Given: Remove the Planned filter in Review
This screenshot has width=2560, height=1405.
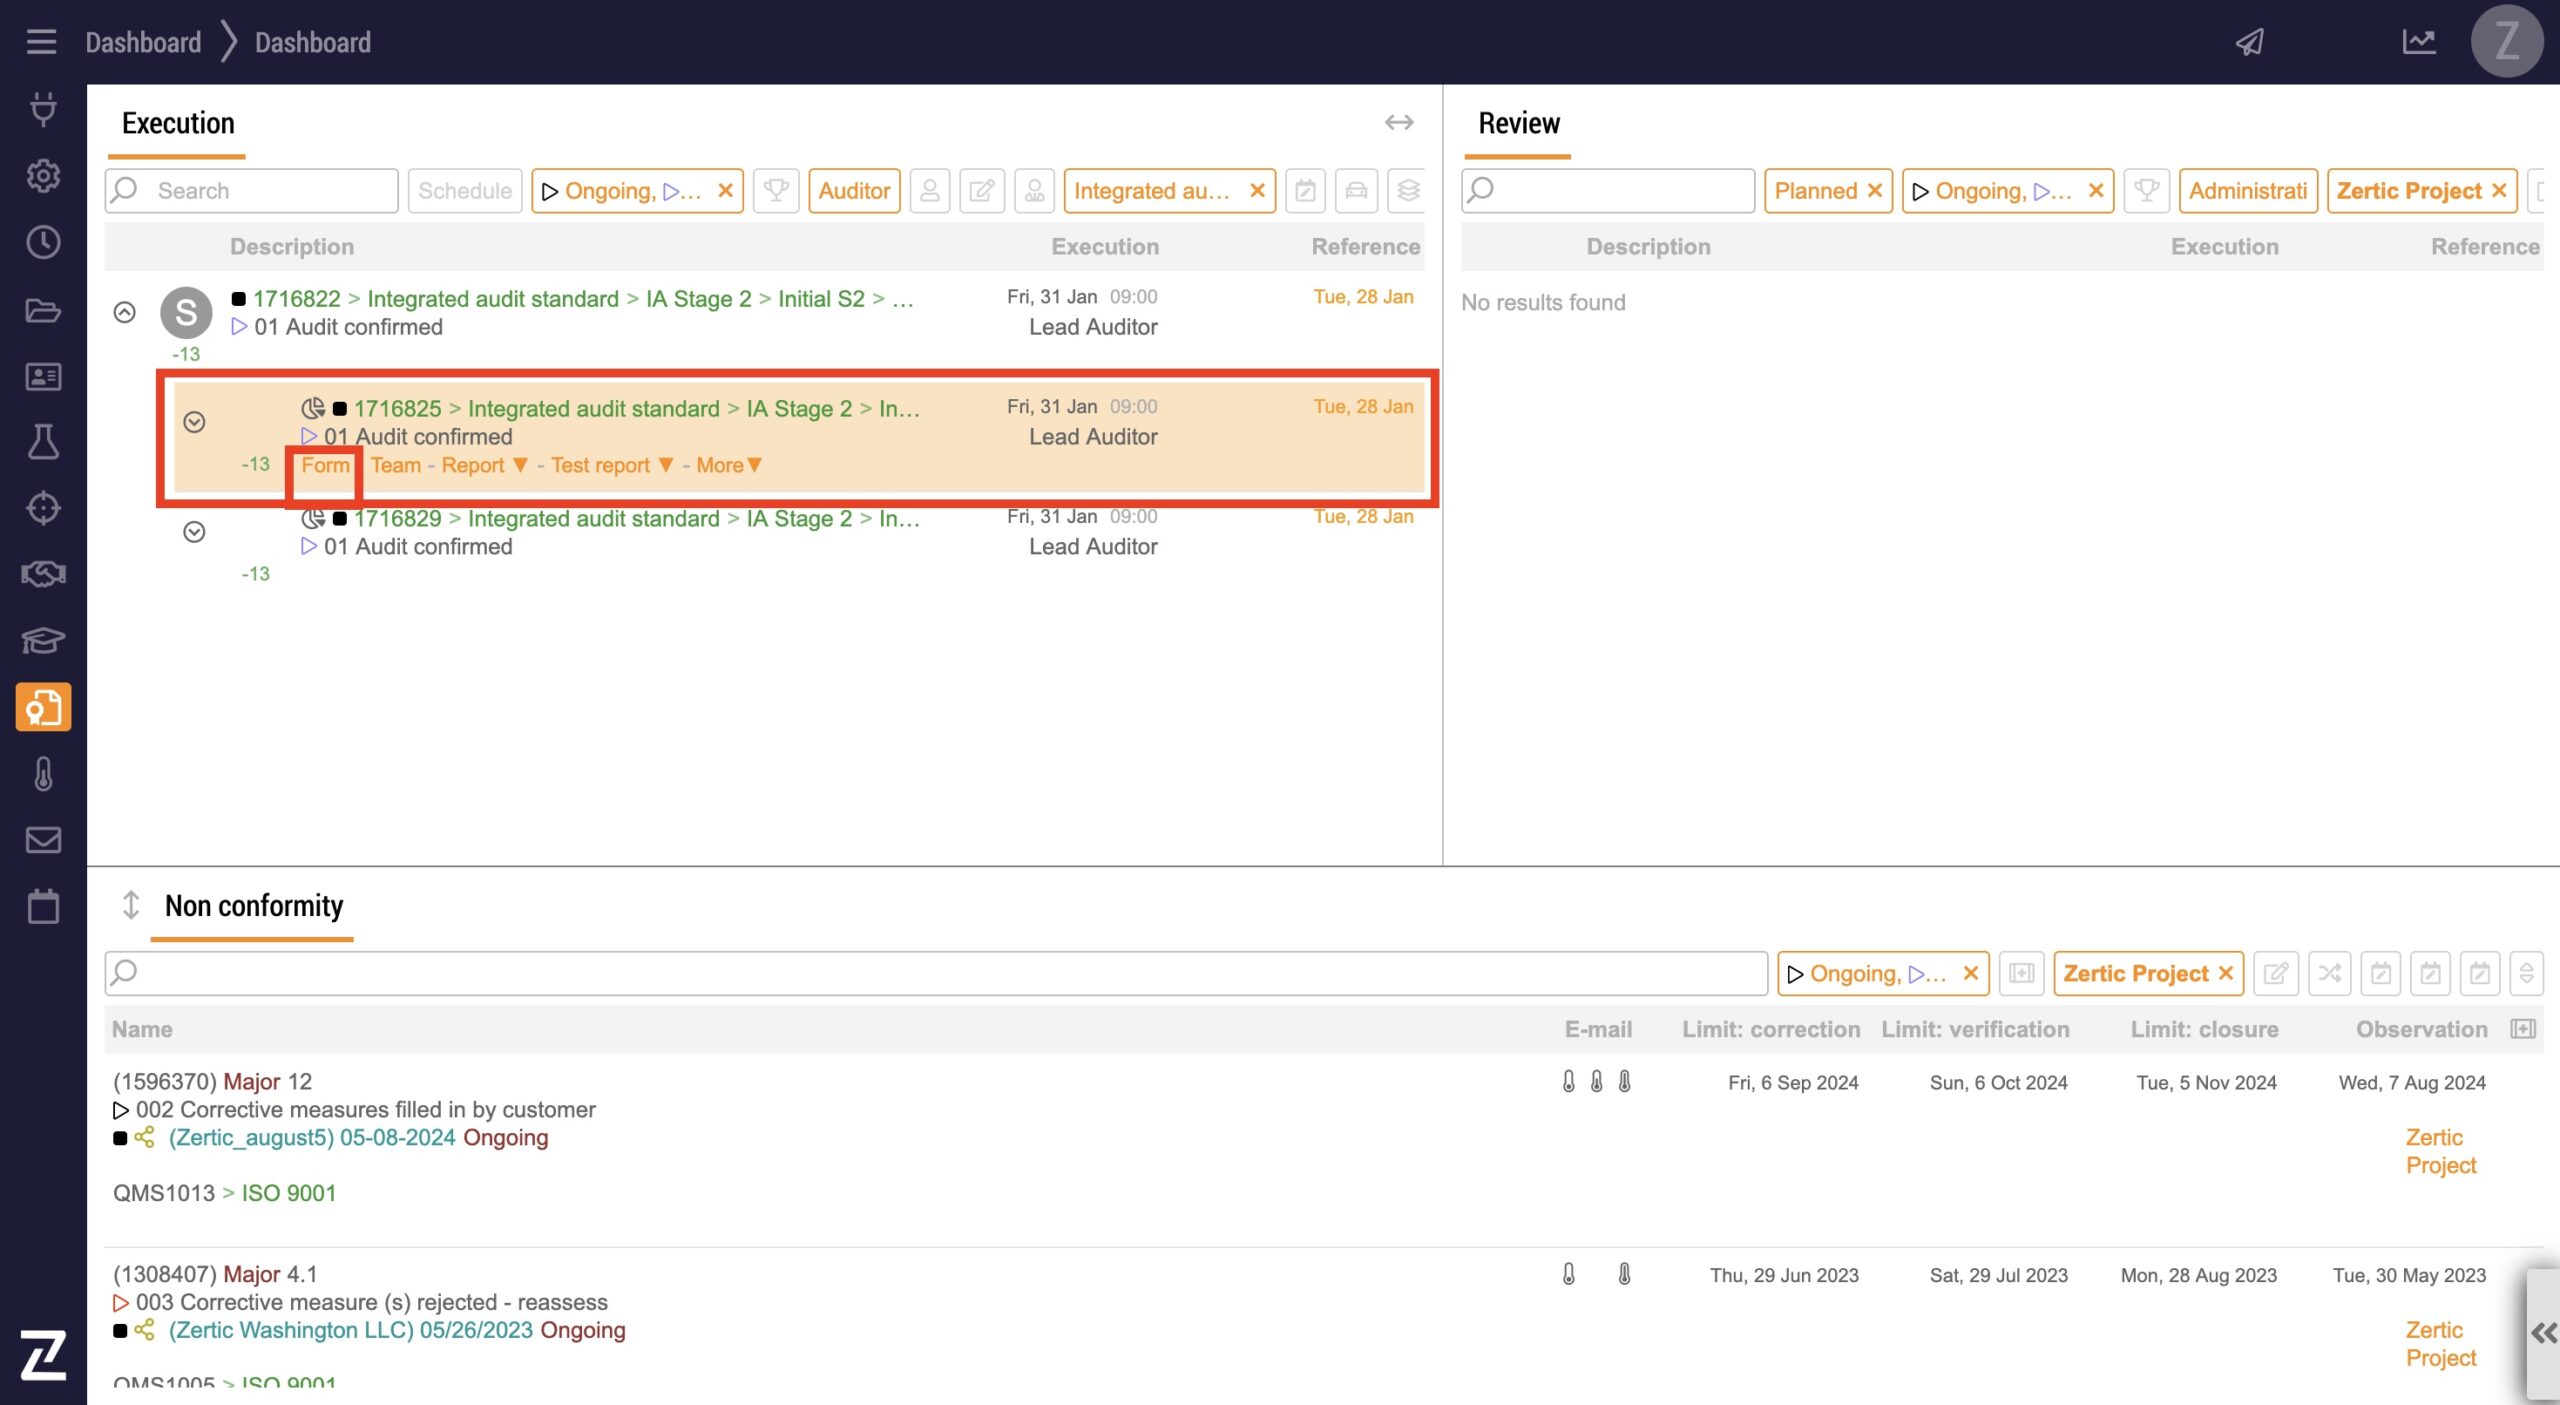Looking at the screenshot, I should click(1875, 190).
